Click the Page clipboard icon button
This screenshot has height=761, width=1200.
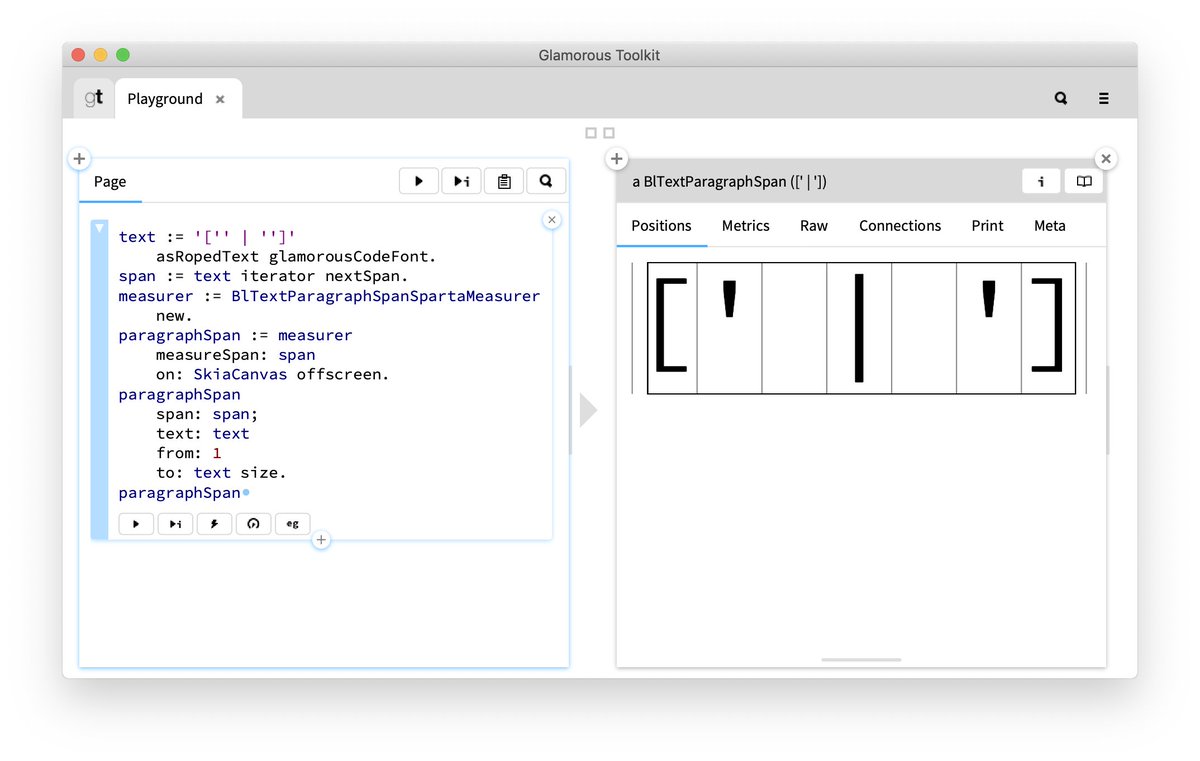click(x=504, y=181)
